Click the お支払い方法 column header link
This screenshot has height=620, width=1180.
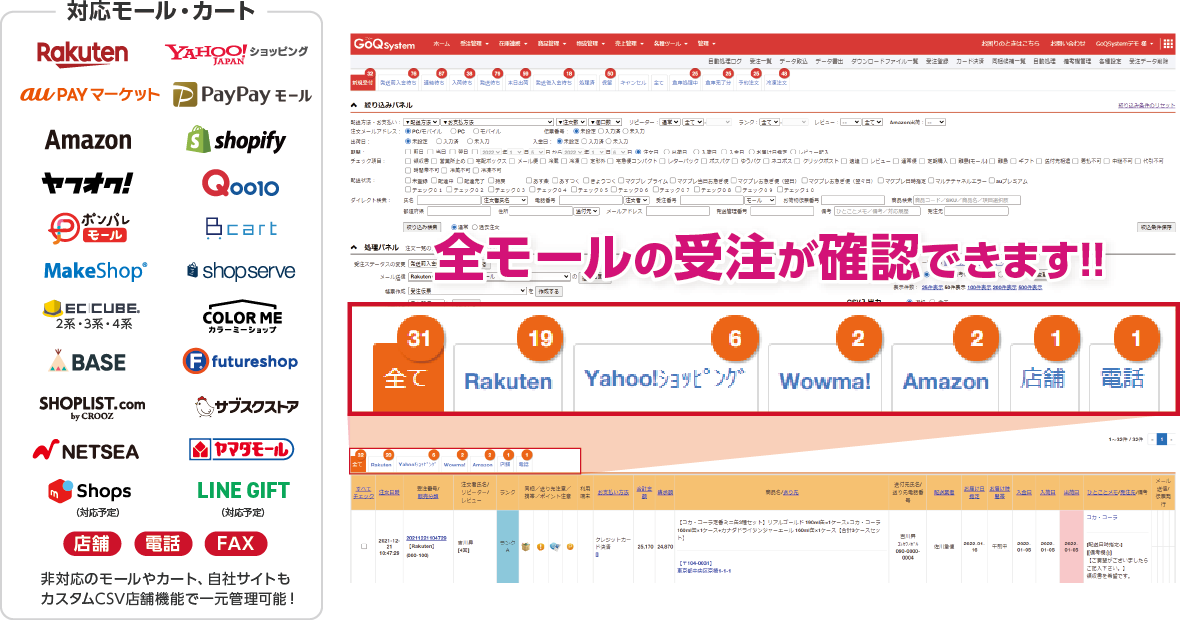coord(613,492)
